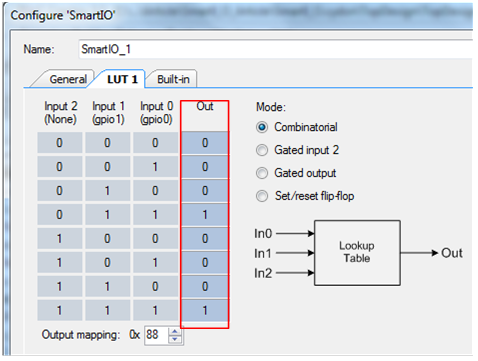Toggle Out cell for inputs 1 0 0
The width and height of the screenshot is (478, 361).
(x=205, y=239)
